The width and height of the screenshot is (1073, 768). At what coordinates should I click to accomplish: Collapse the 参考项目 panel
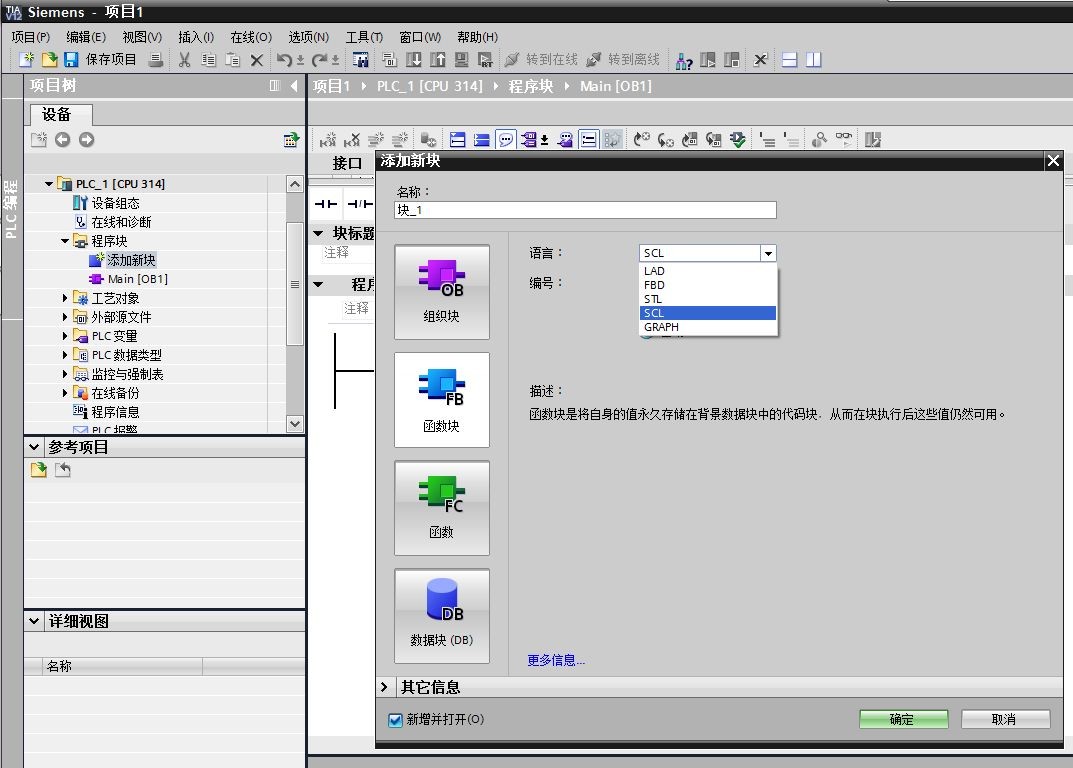tap(35, 447)
